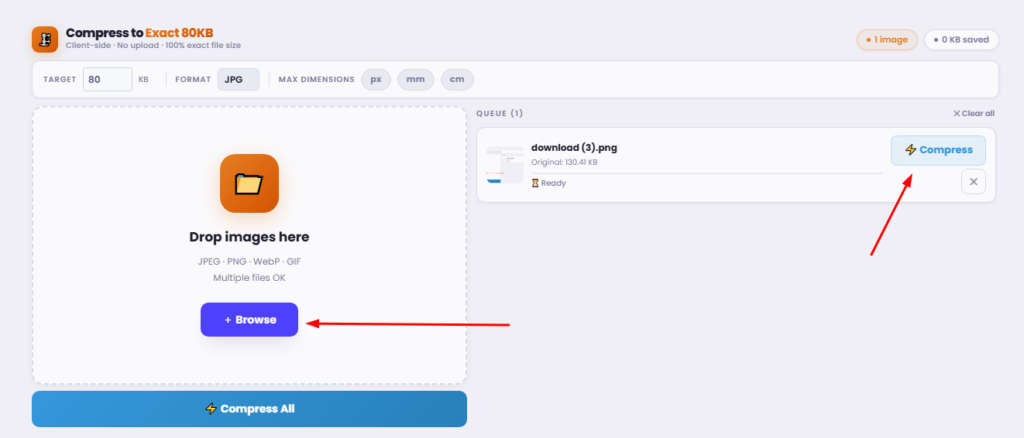Click the orange app logo icon
This screenshot has width=1024, height=438.
coord(45,39)
